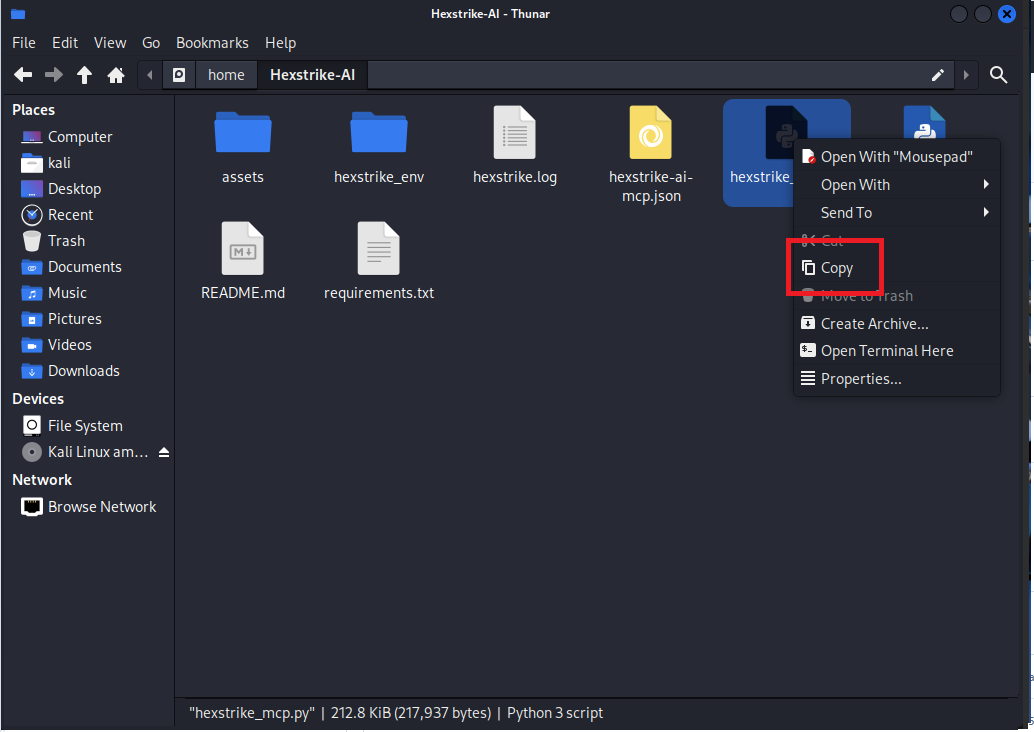Viewport: 1034px width, 732px height.
Task: Select Trash in the sidebar
Action: pos(66,241)
